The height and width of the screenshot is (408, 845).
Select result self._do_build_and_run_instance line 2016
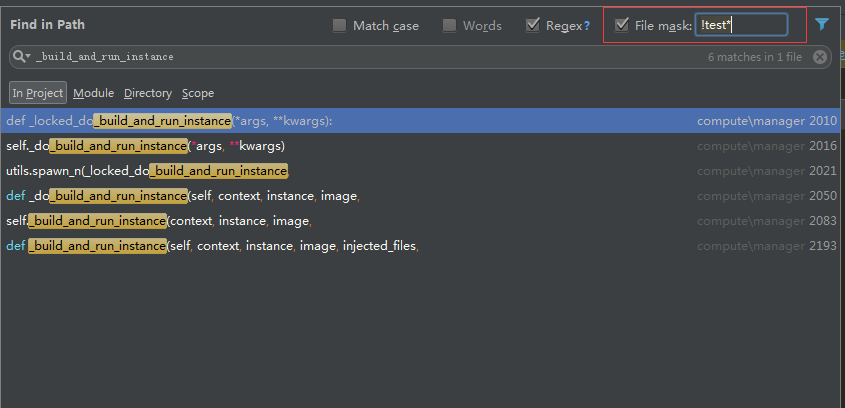point(300,146)
